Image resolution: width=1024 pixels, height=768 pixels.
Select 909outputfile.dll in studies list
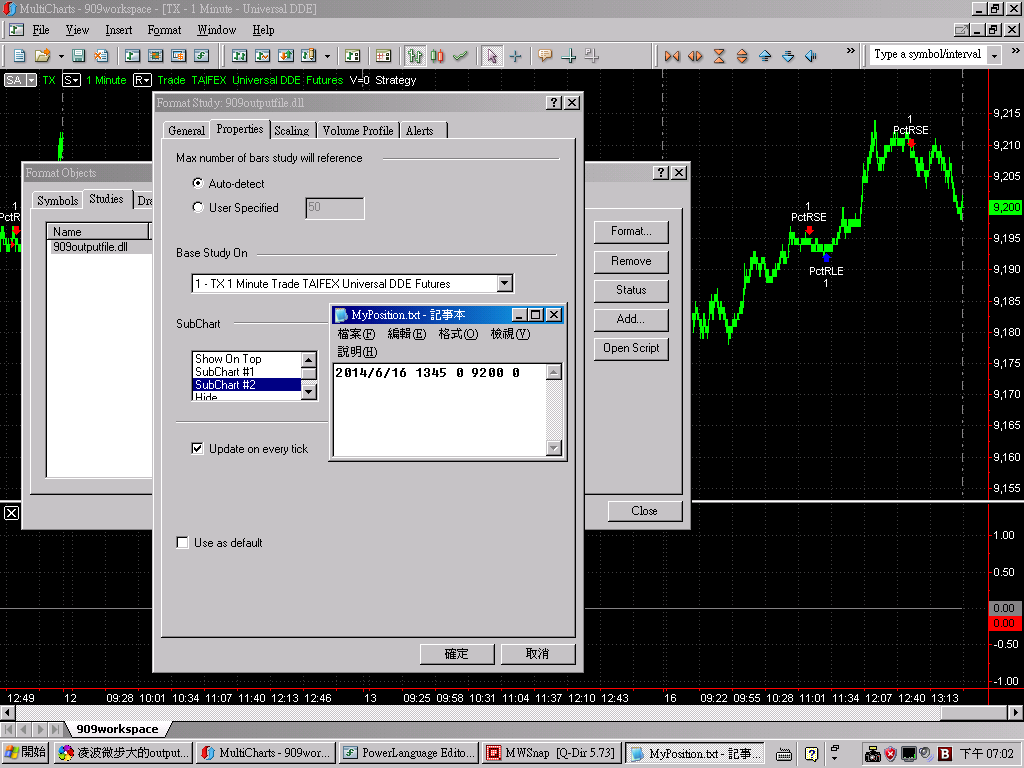100,247
